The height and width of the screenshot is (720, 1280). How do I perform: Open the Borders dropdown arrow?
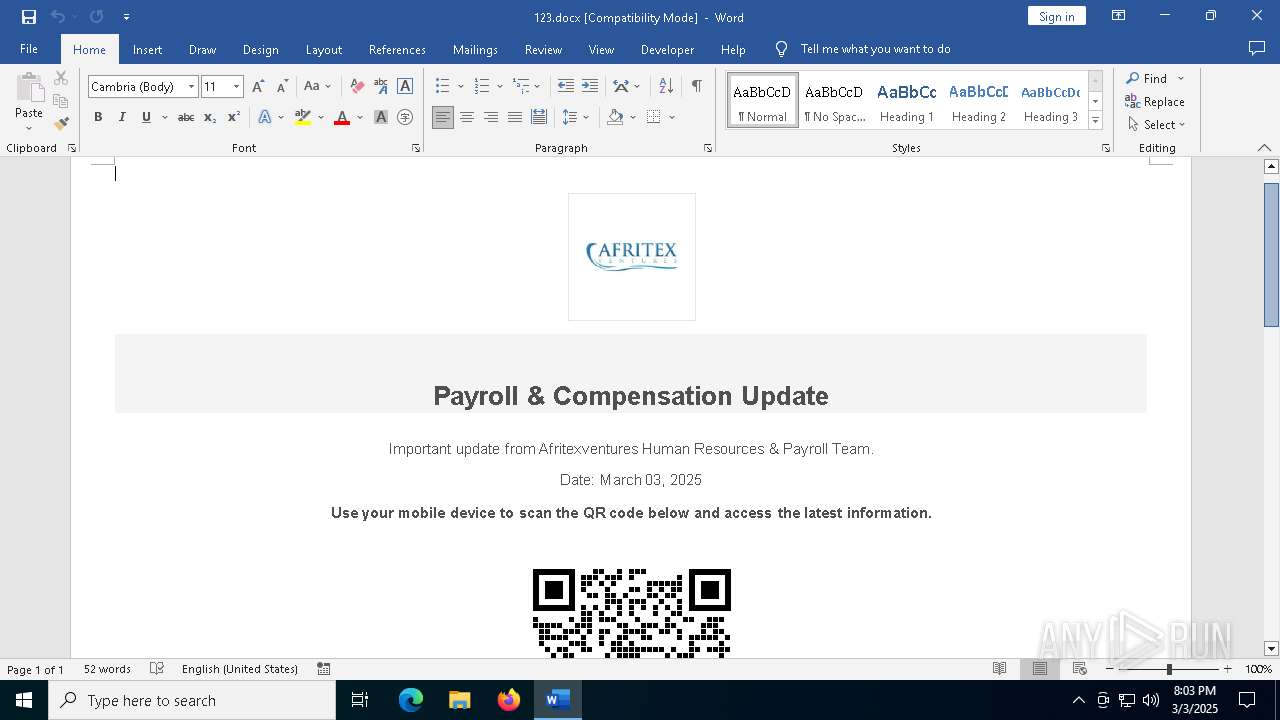tap(672, 117)
